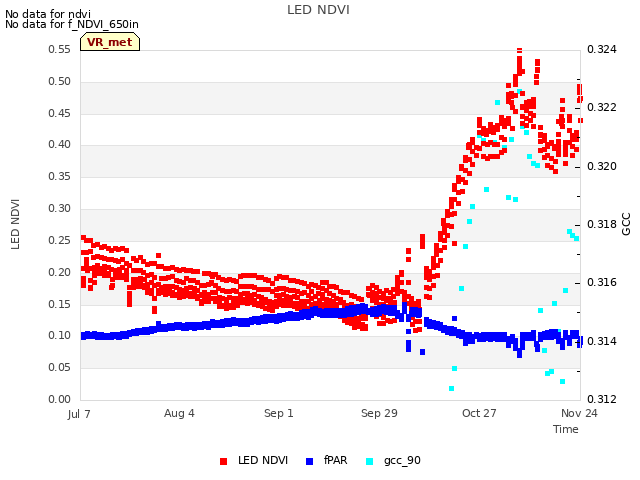This screenshot has height=480, width=640.
Task: Click the 0.30 left axis value
Action: (60, 209)
